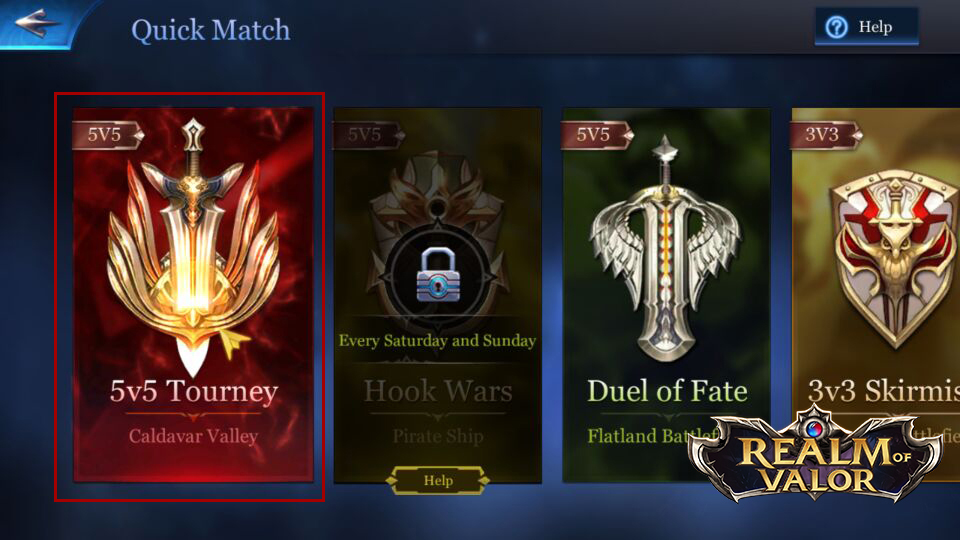Click the Every Saturday and Sunday notice
The width and height of the screenshot is (960, 540).
(x=437, y=340)
